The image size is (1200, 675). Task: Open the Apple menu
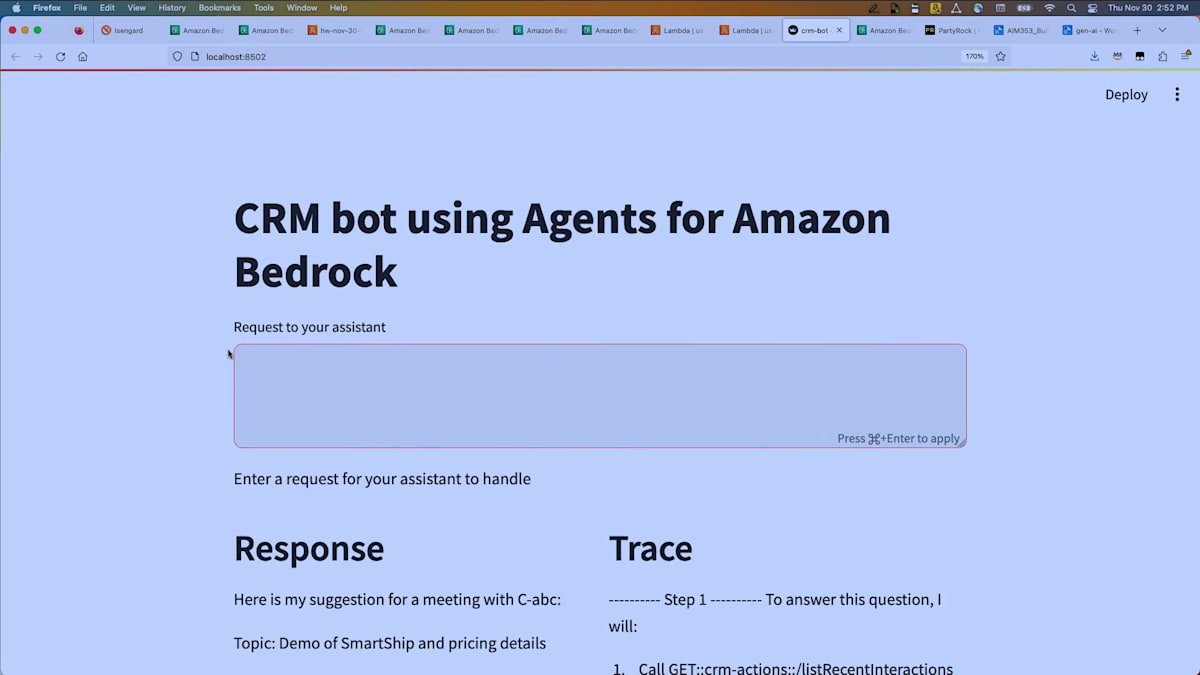16,7
